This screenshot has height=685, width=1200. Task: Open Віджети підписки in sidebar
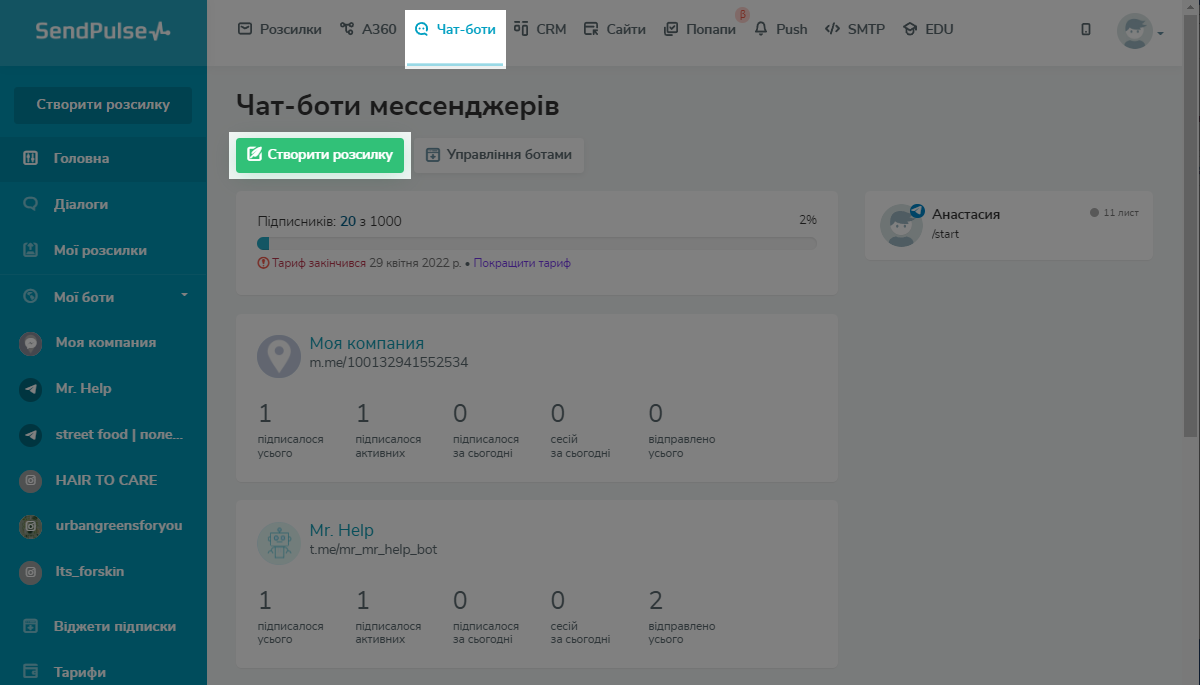tap(115, 626)
